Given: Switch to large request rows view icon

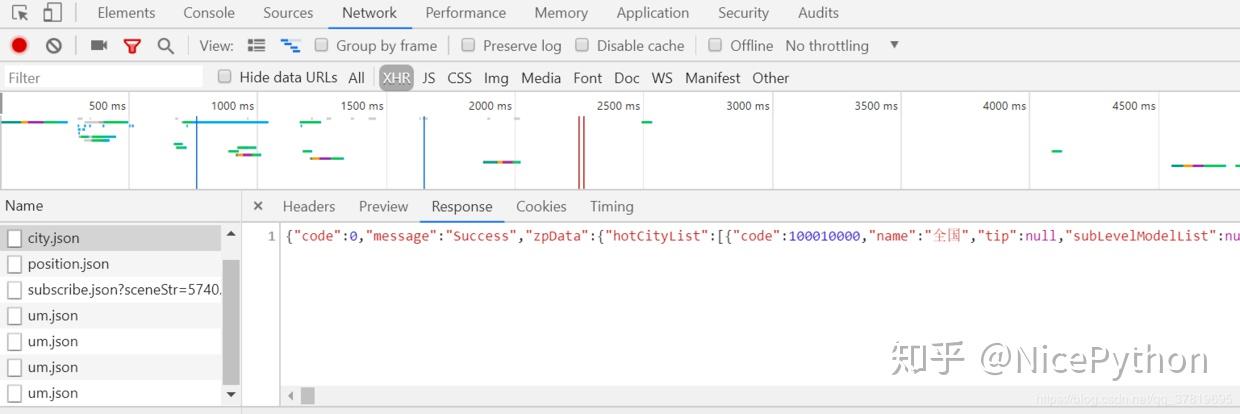Looking at the screenshot, I should [x=257, y=45].
